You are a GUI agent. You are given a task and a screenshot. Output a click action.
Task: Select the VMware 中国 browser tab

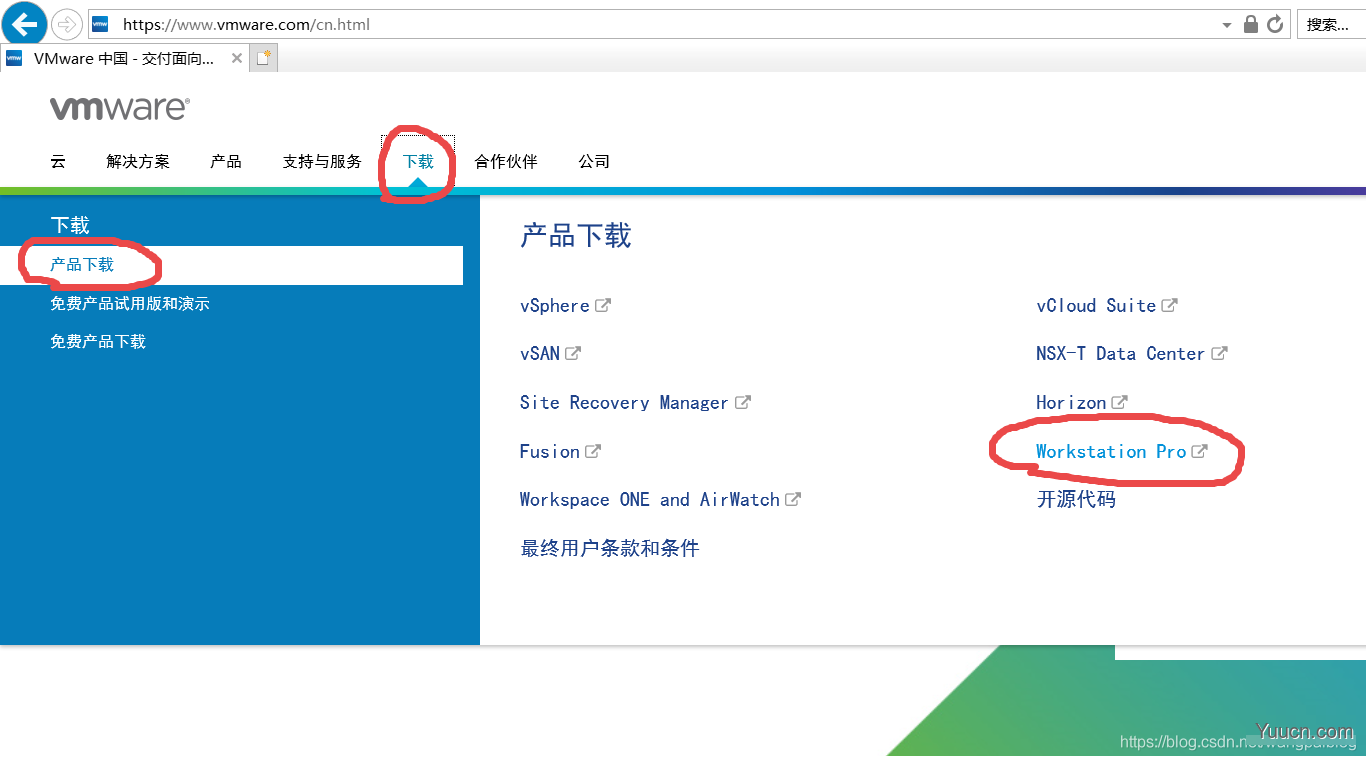pyautogui.click(x=124, y=58)
